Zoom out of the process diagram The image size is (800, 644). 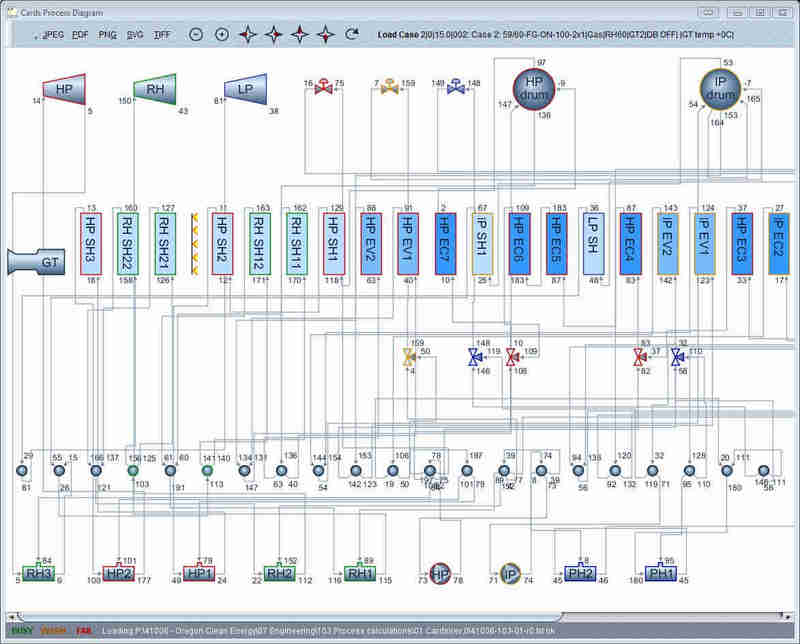pos(196,35)
